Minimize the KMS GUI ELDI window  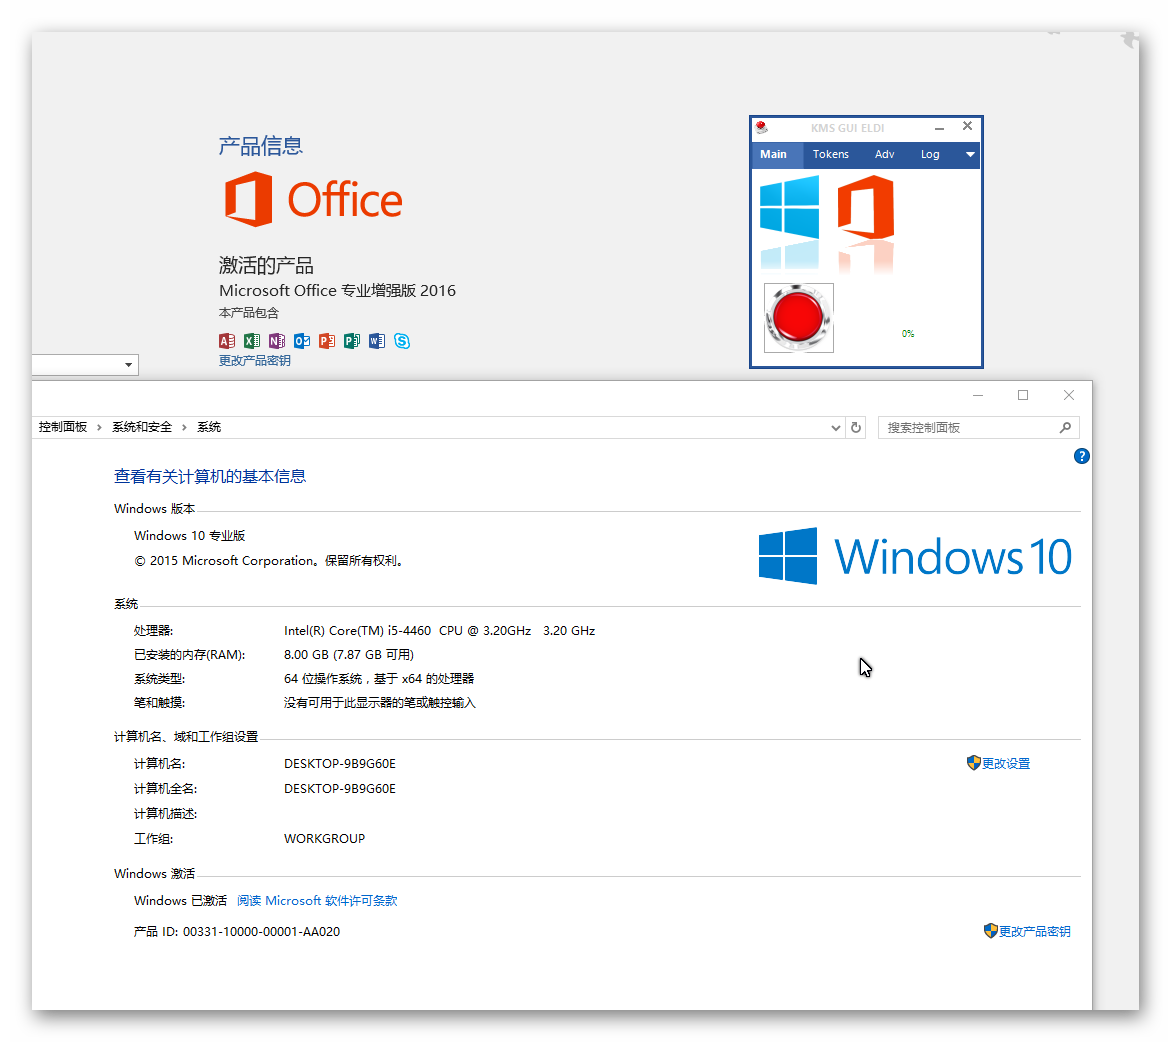pyautogui.click(x=939, y=128)
